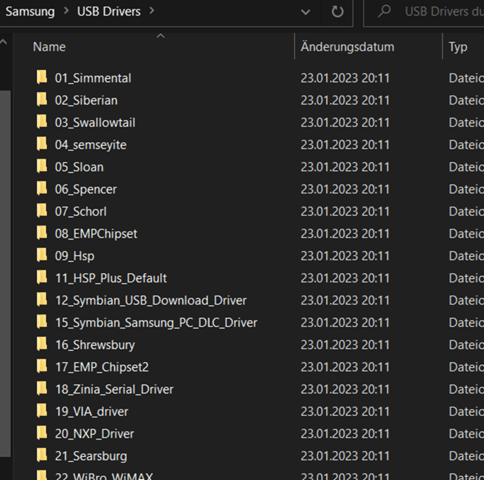The image size is (484, 480).
Task: Click the 20_NXP_Driver folder icon
Action: pyautogui.click(x=42, y=433)
